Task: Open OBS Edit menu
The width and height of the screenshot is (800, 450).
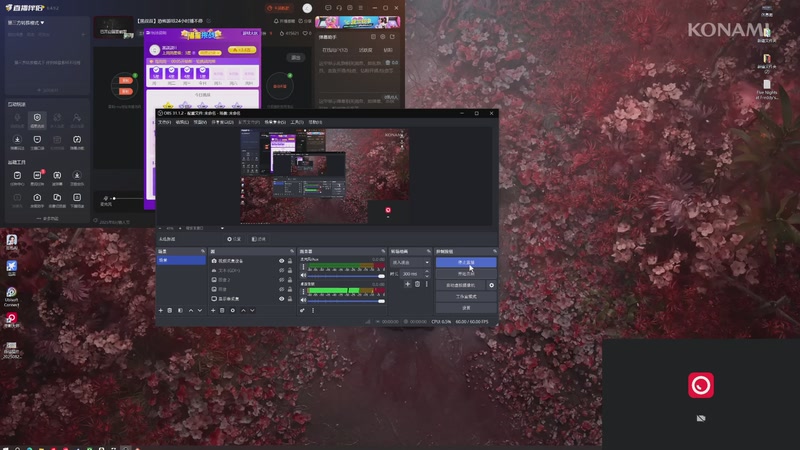Action: point(182,122)
